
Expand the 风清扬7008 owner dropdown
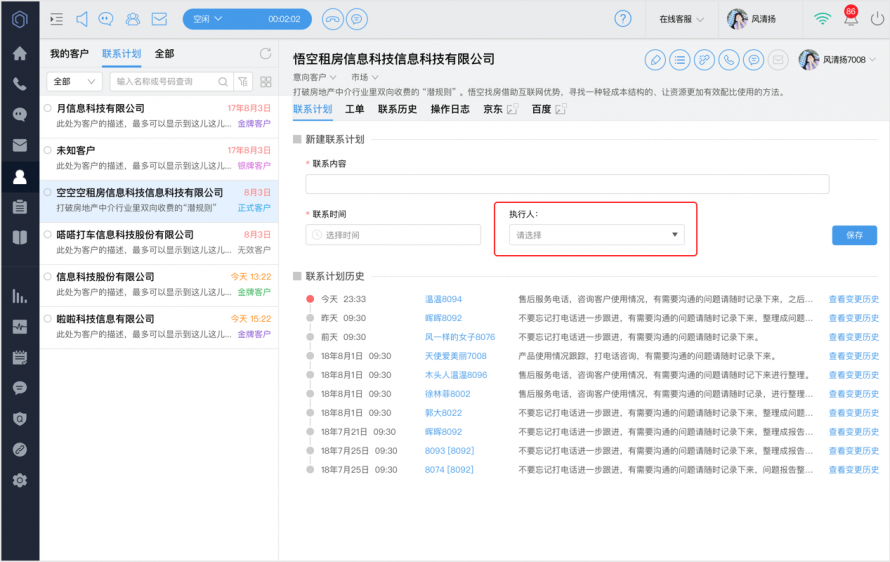click(x=837, y=60)
